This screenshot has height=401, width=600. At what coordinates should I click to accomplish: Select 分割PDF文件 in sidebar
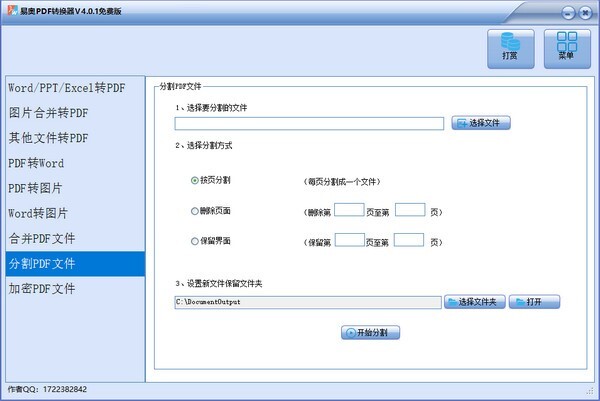pos(75,264)
